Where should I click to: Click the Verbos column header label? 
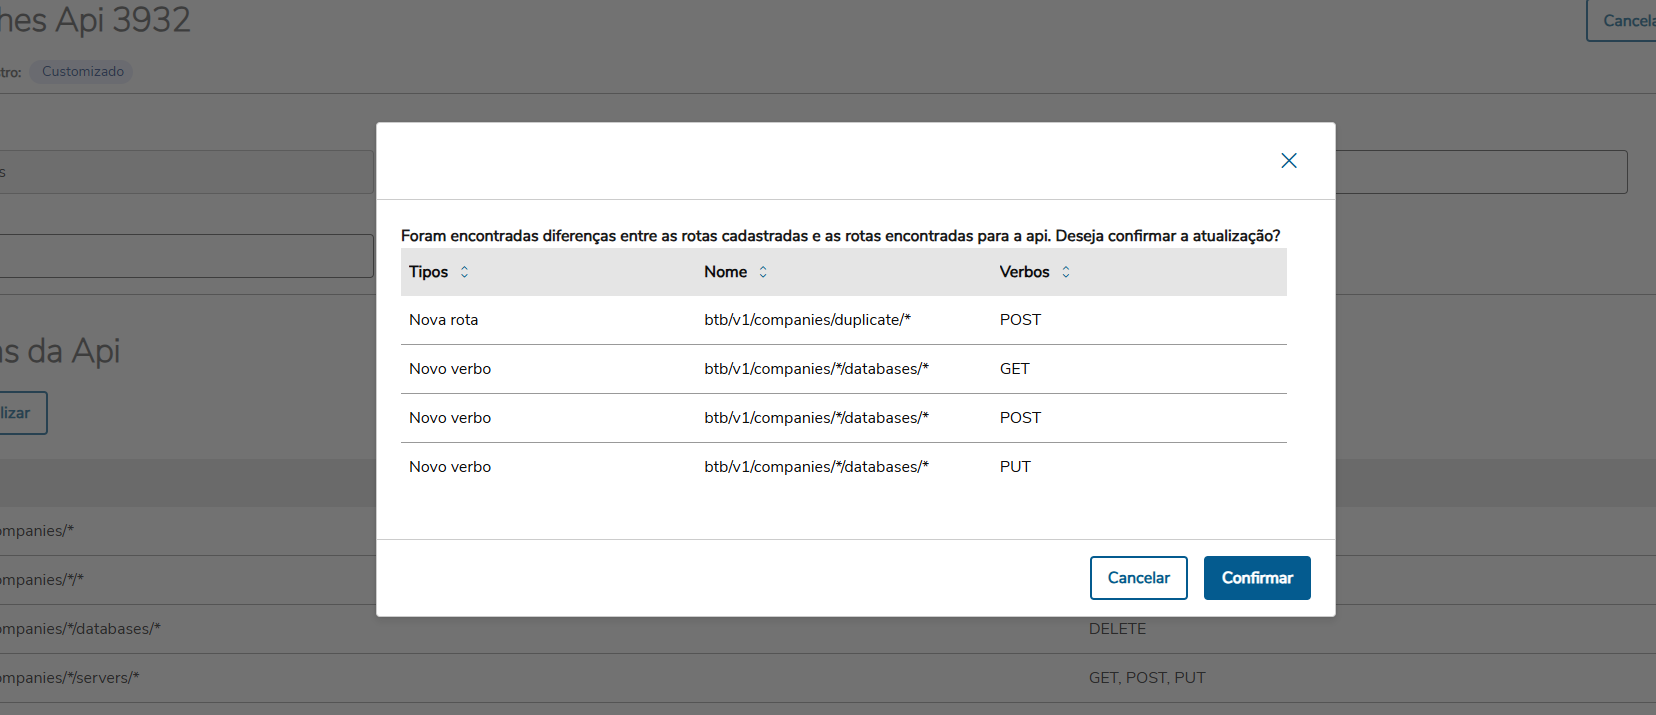pyautogui.click(x=1024, y=272)
